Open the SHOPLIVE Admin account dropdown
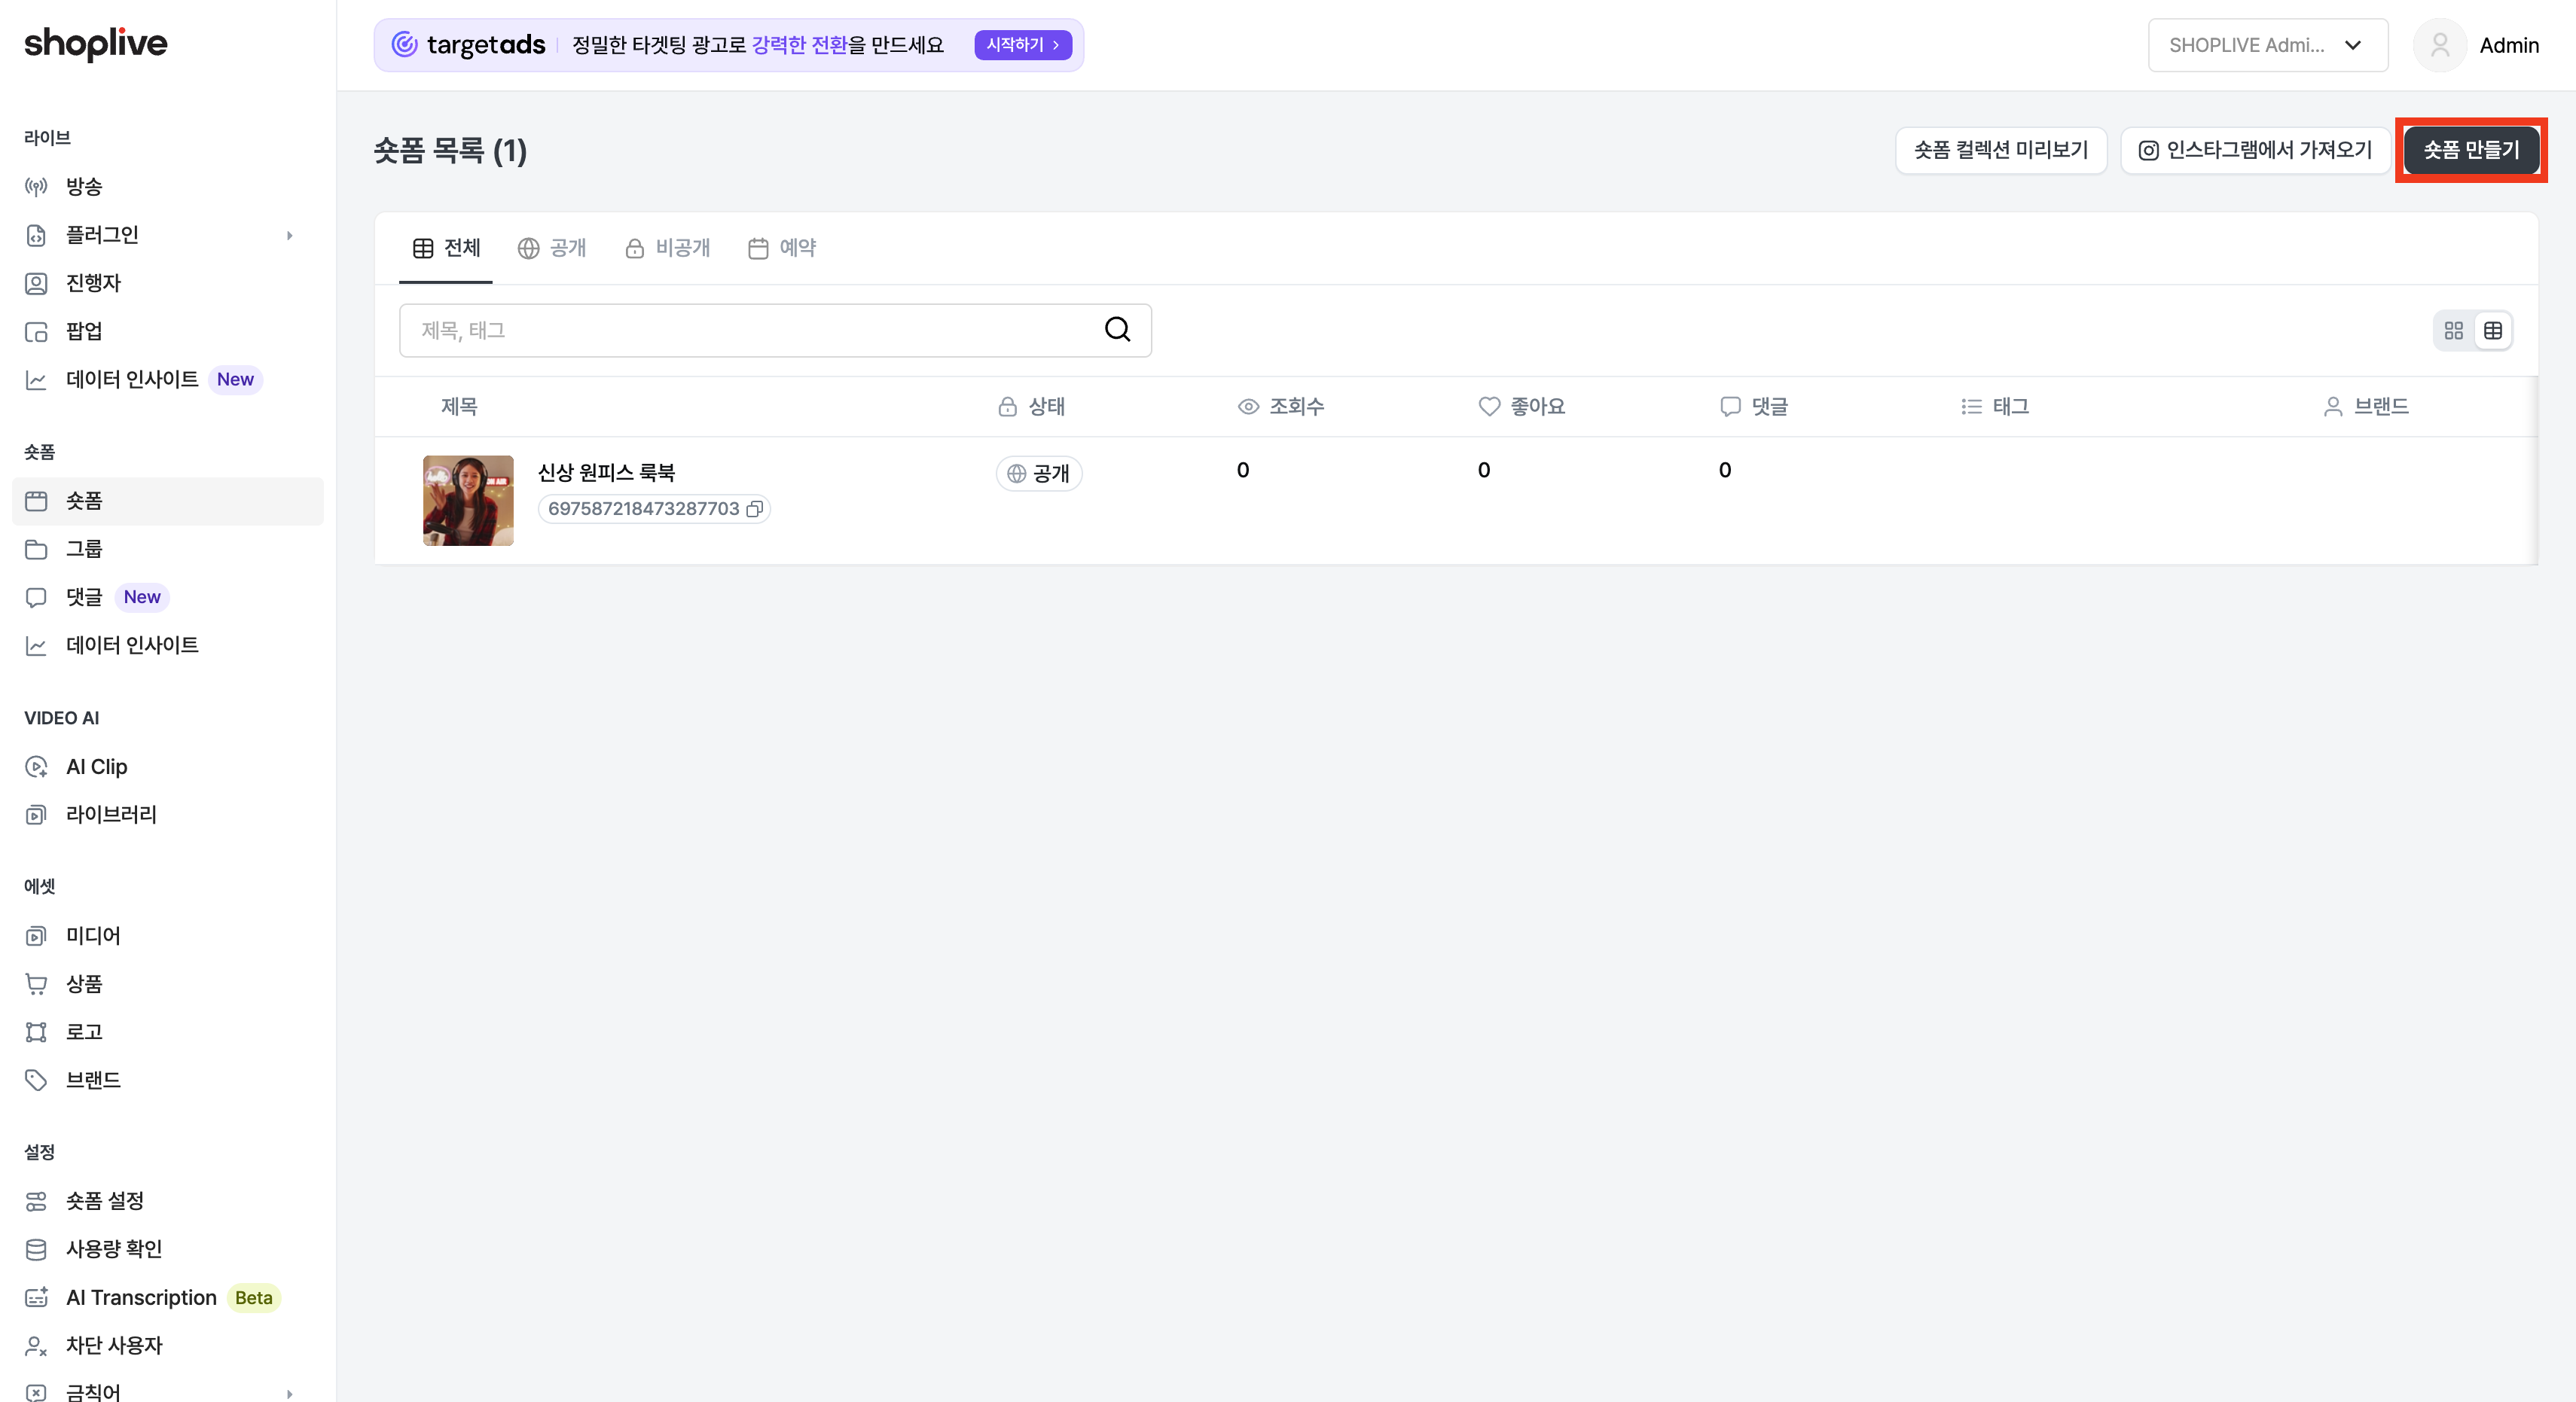The height and width of the screenshot is (1402, 2576). click(2267, 45)
